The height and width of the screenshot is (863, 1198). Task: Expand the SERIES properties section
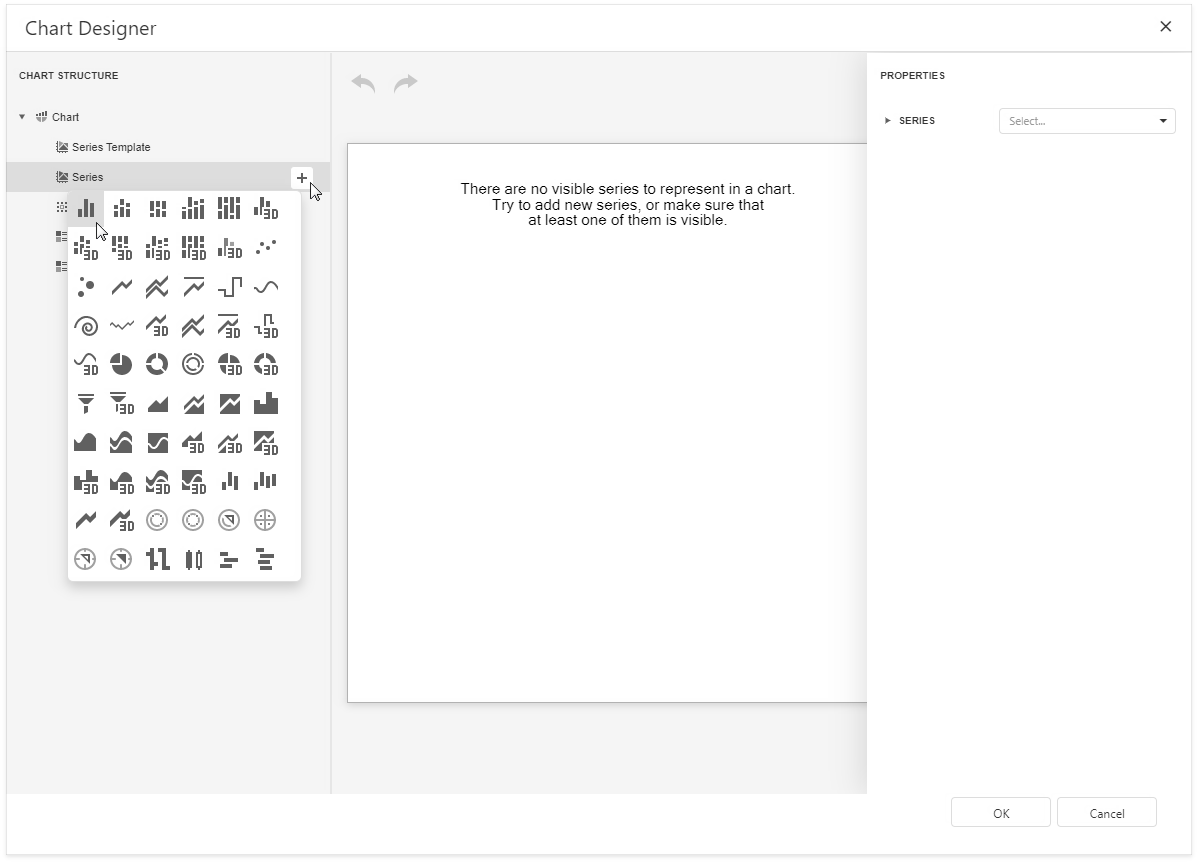(x=887, y=120)
